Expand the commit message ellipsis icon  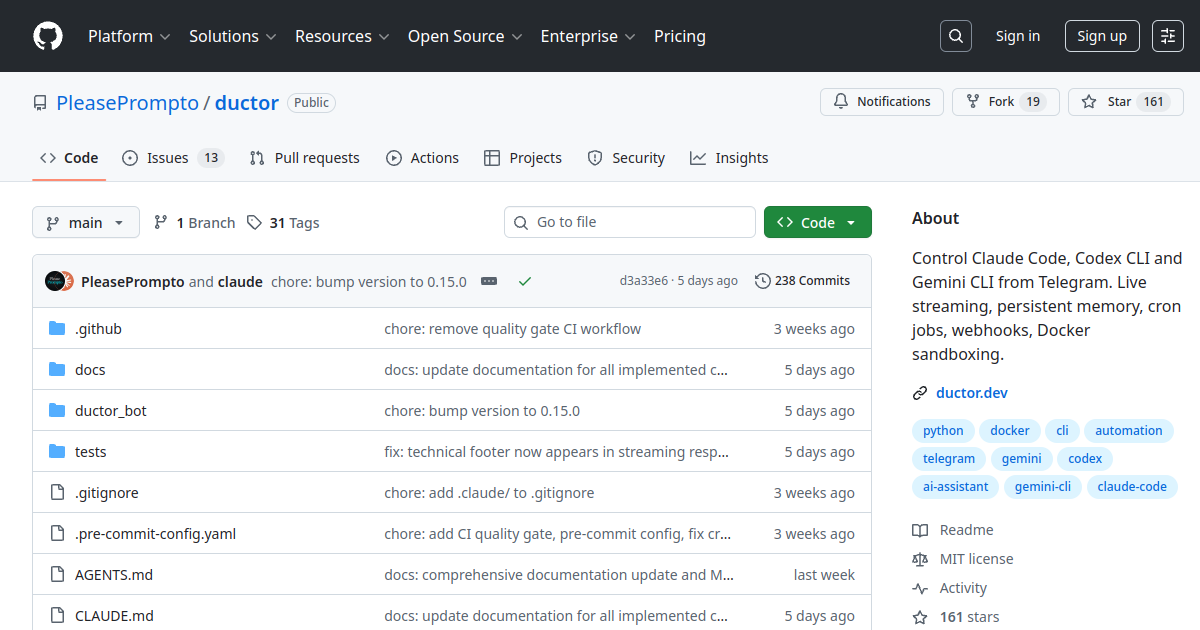(489, 281)
